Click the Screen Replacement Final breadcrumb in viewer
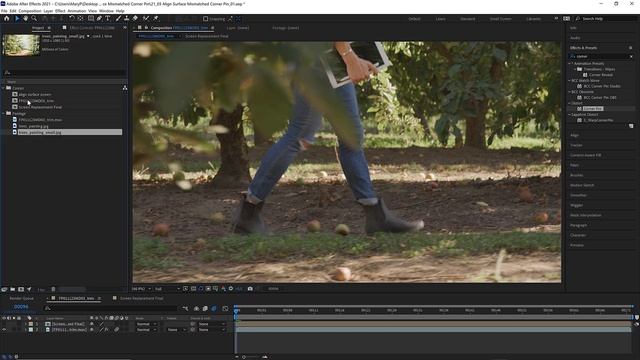The image size is (640, 360). click(207, 36)
